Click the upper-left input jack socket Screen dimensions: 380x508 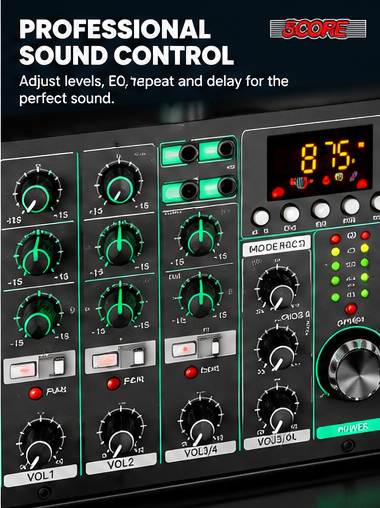tap(189, 153)
